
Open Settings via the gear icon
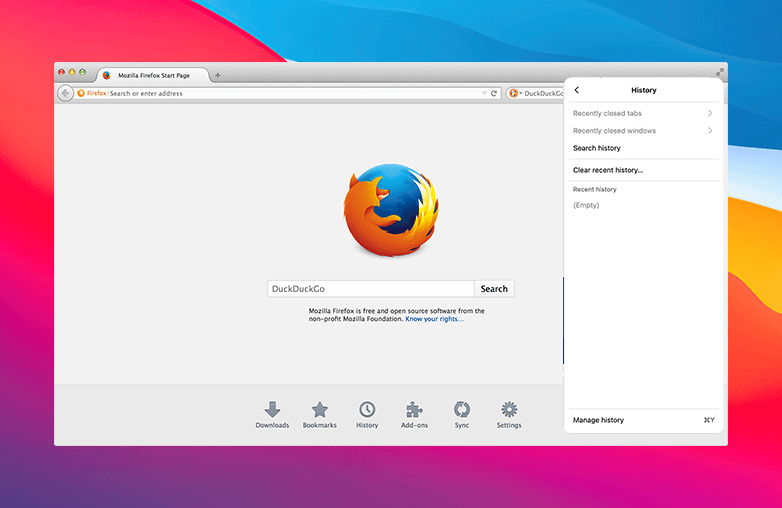[x=509, y=409]
